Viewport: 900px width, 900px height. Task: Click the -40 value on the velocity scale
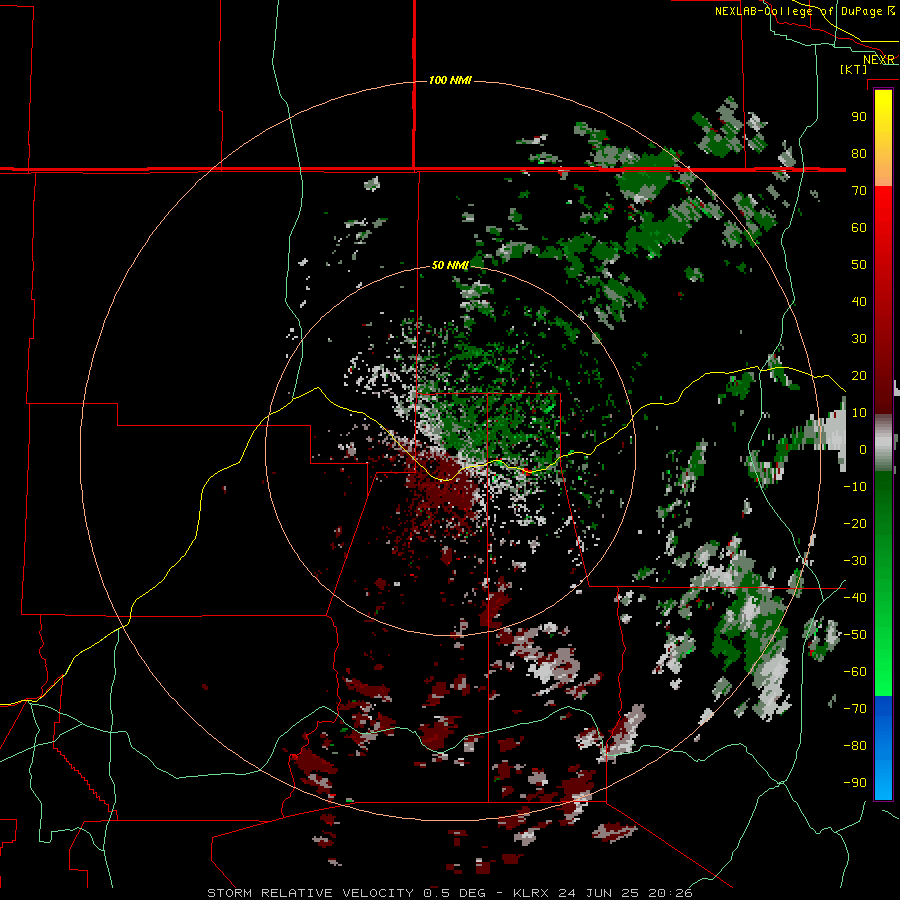click(x=855, y=598)
